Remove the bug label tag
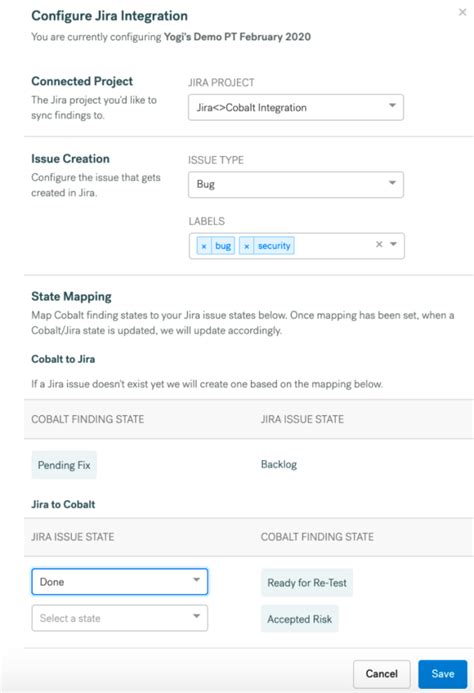The image size is (474, 693). coord(204,246)
